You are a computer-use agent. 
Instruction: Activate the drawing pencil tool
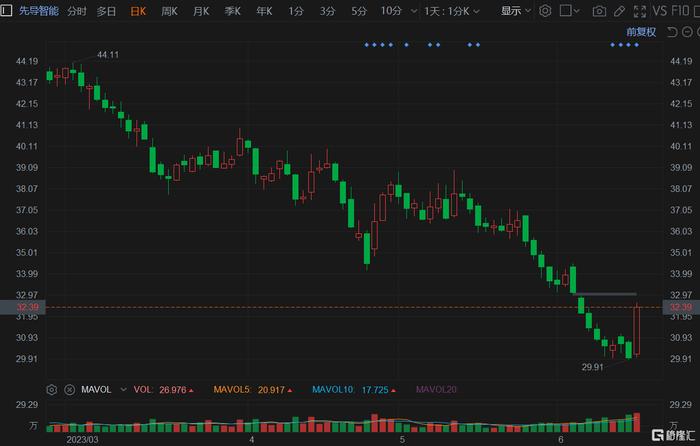pos(619,11)
